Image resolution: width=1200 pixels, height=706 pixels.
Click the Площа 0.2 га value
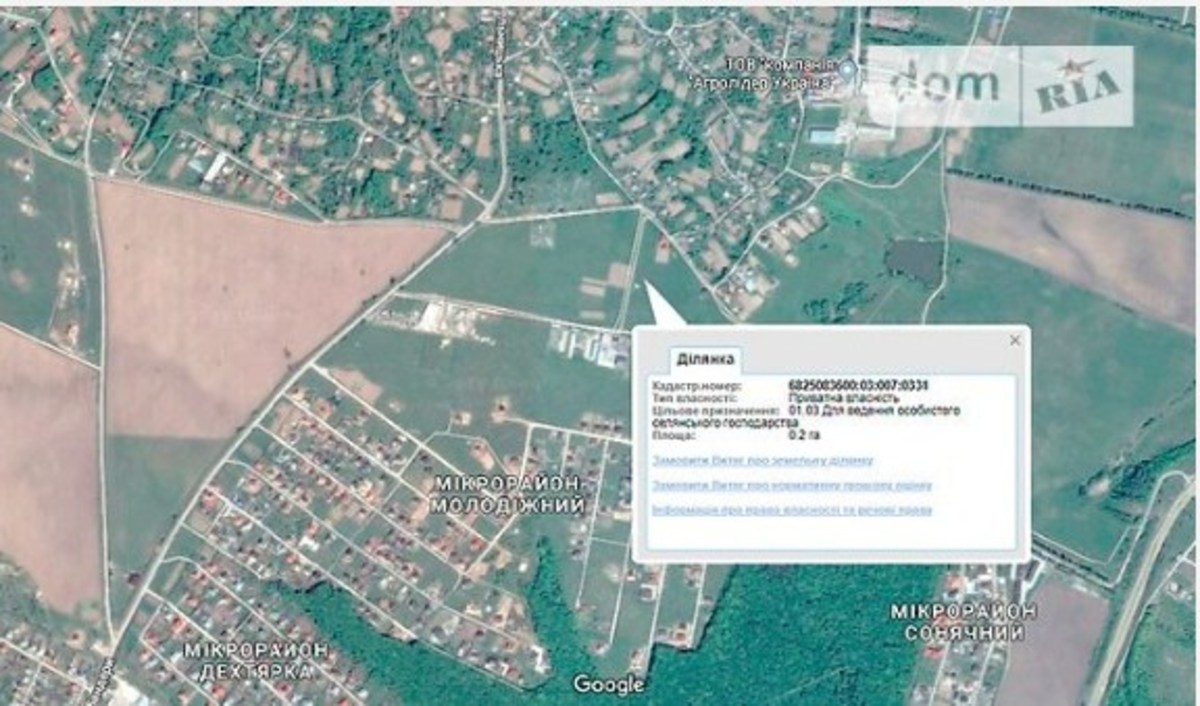(800, 436)
